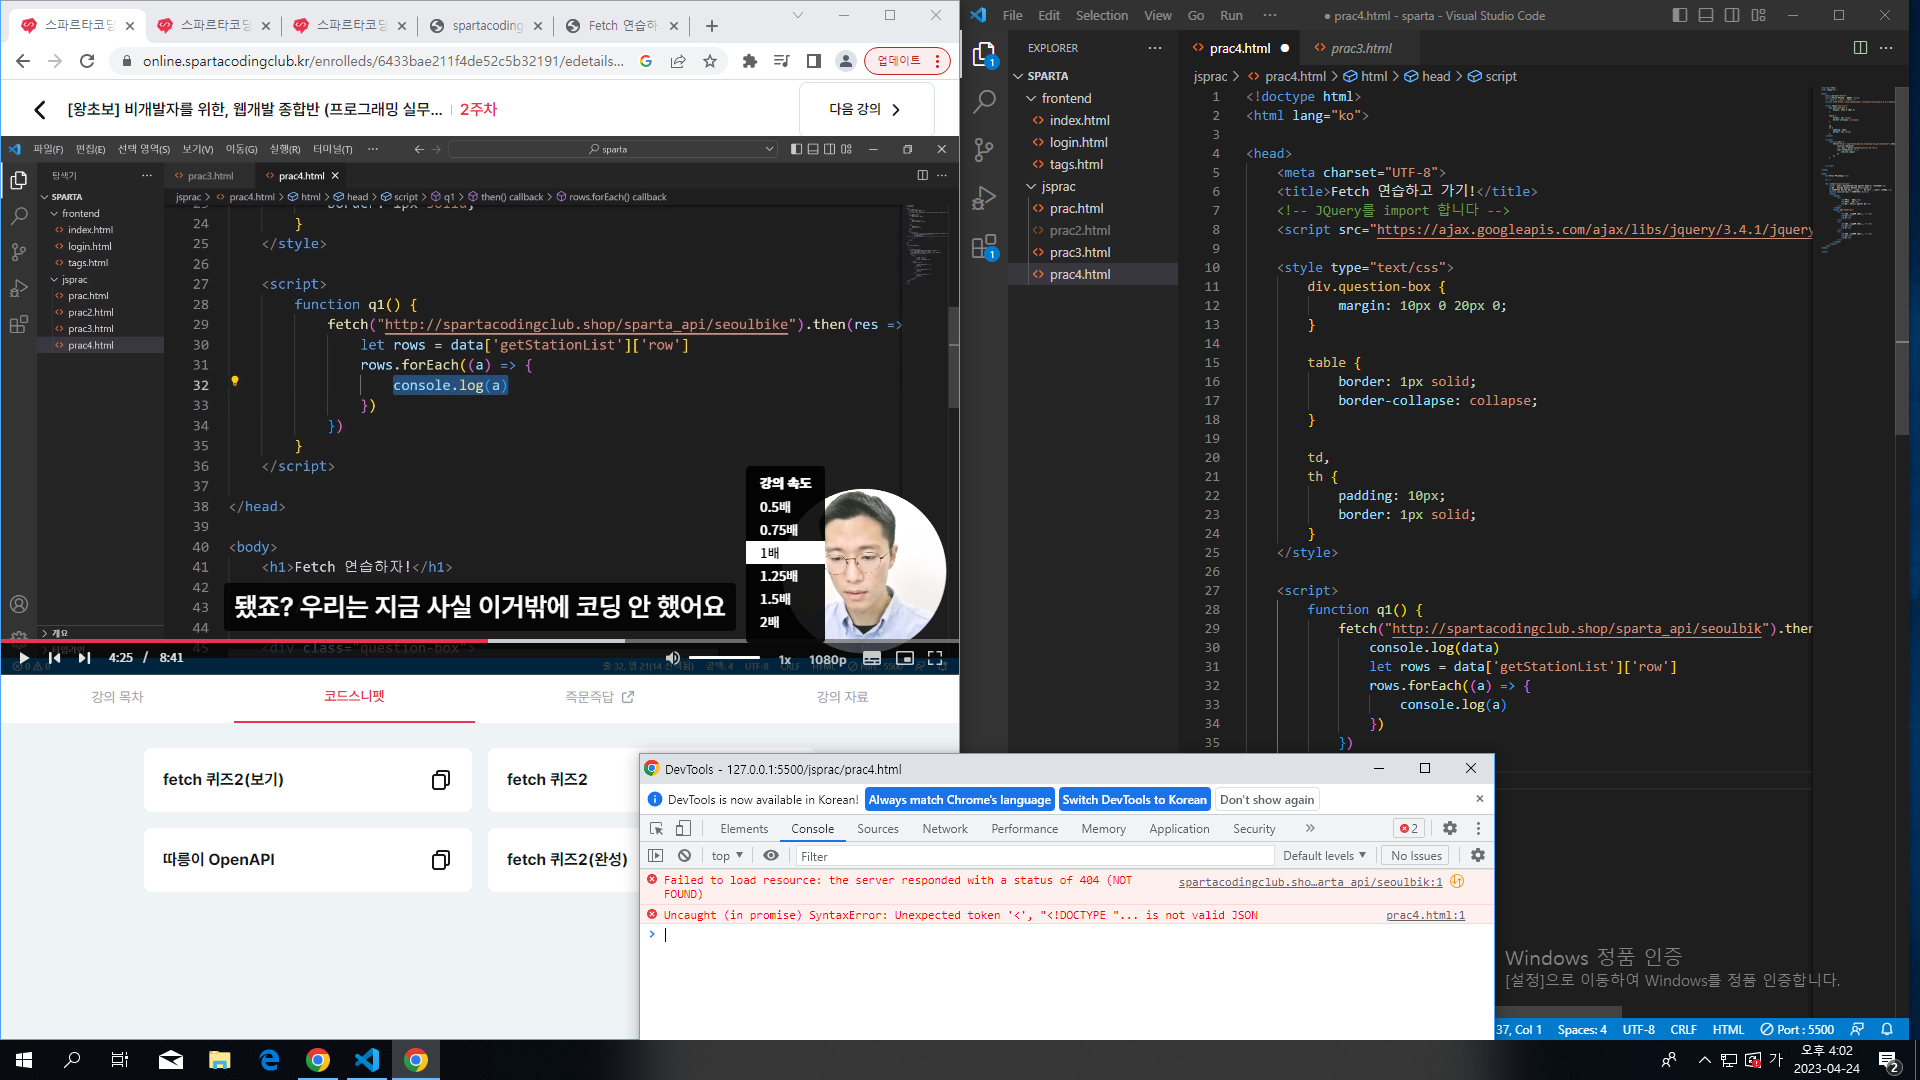This screenshot has height=1080, width=1920.
Task: Play the lecture video
Action: coord(24,658)
